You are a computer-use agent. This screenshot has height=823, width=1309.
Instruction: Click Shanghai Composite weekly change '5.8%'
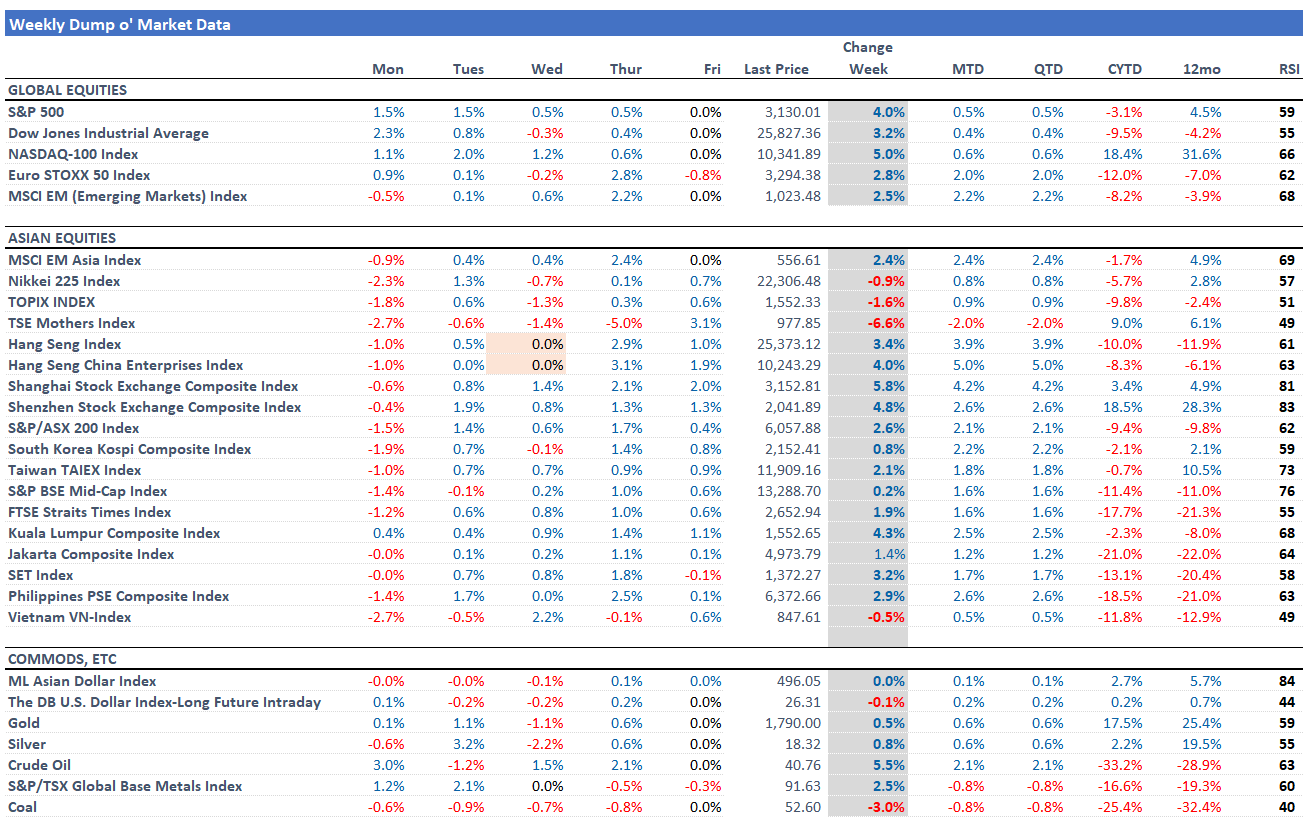coord(888,386)
